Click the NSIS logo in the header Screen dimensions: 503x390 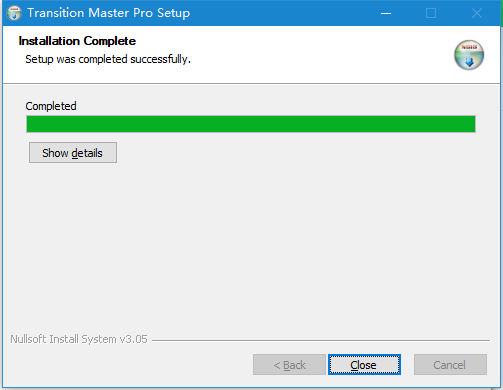click(x=469, y=55)
